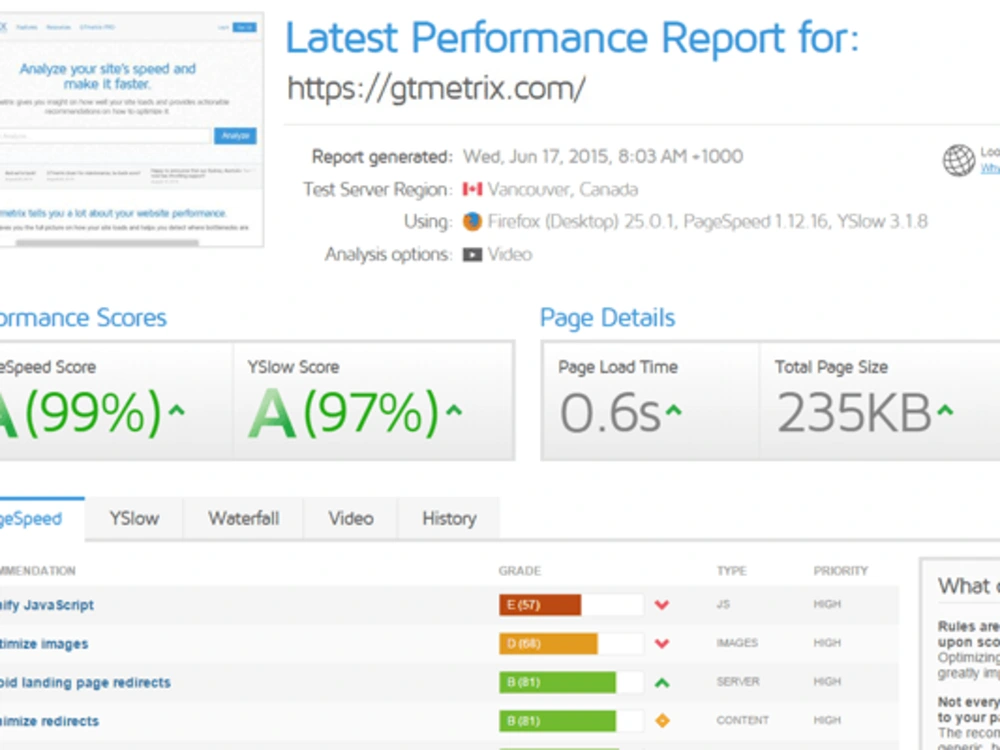Image resolution: width=1000 pixels, height=750 pixels.
Task: Click green up arrow for landing page redirects
Action: click(x=662, y=682)
